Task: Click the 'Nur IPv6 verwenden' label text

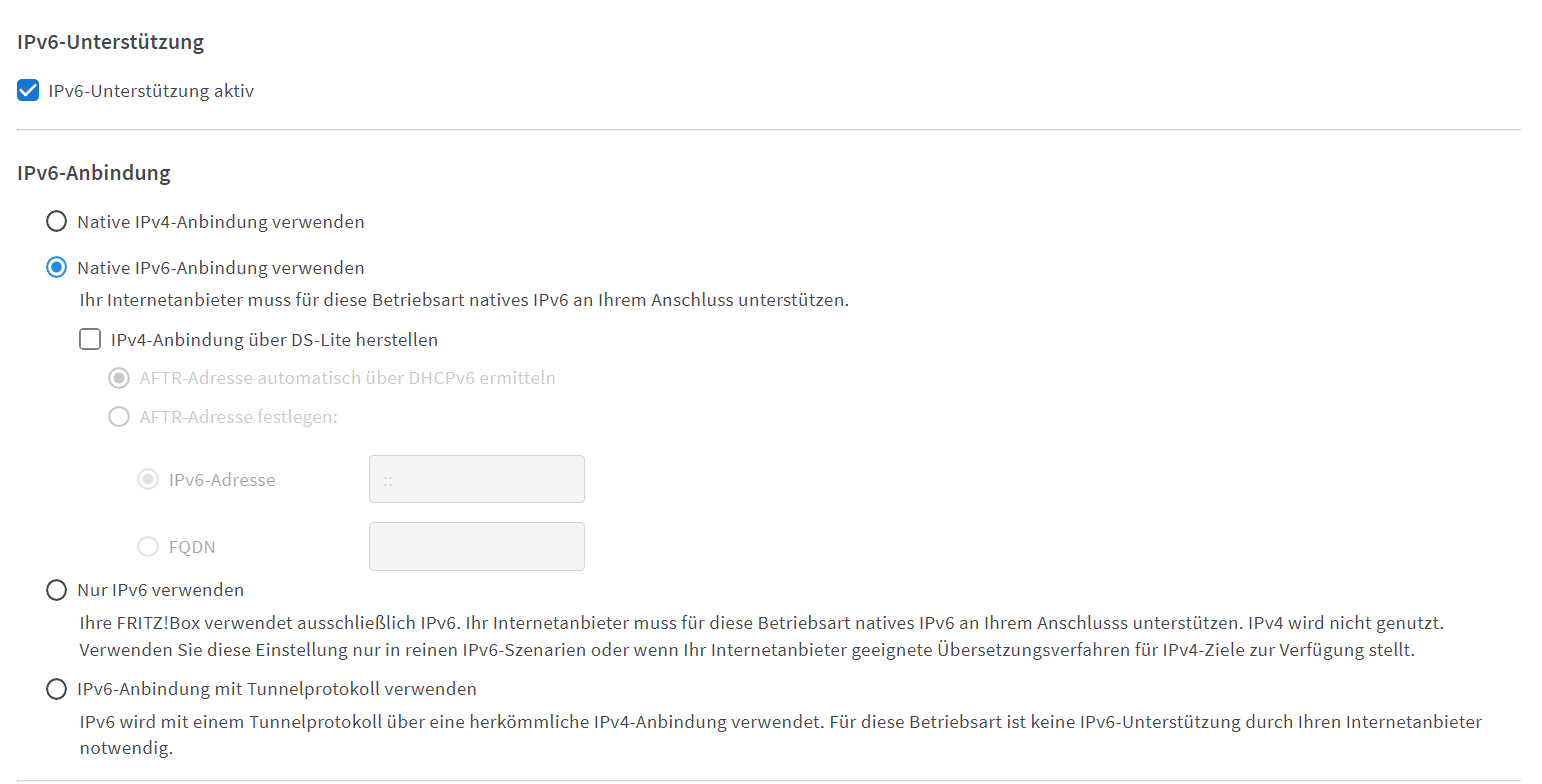Action: click(x=160, y=590)
